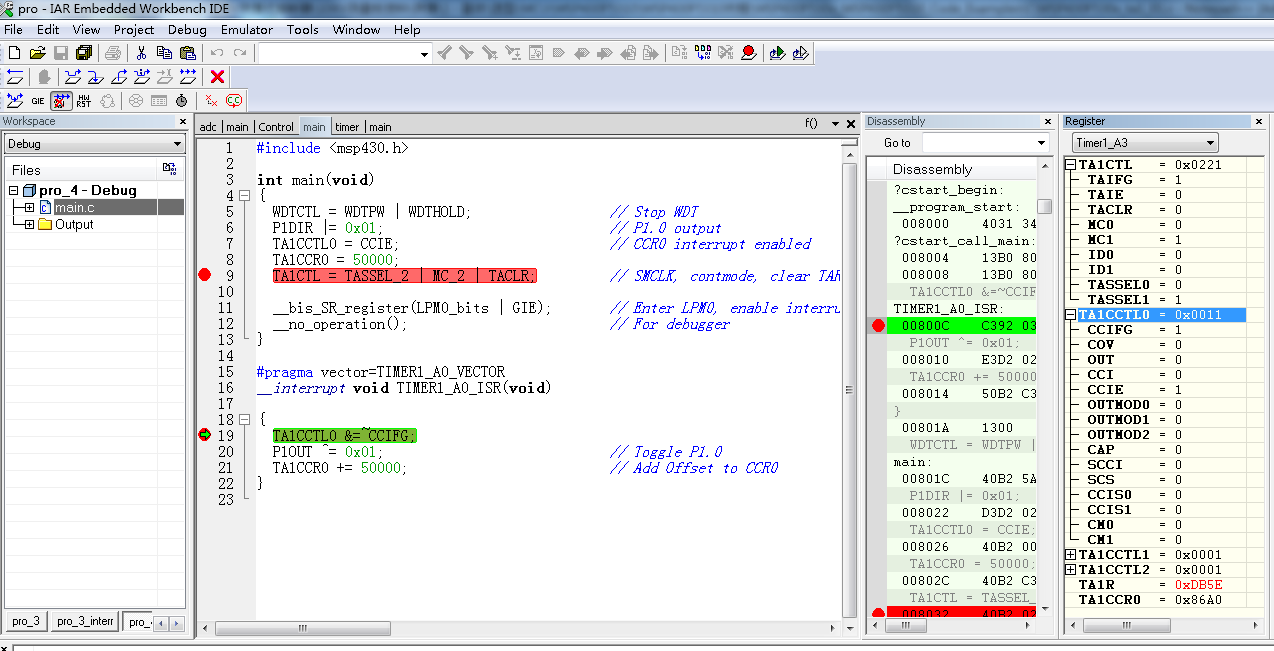This screenshot has width=1274, height=651.
Task: Open a file with the Open icon
Action: pos(37,53)
